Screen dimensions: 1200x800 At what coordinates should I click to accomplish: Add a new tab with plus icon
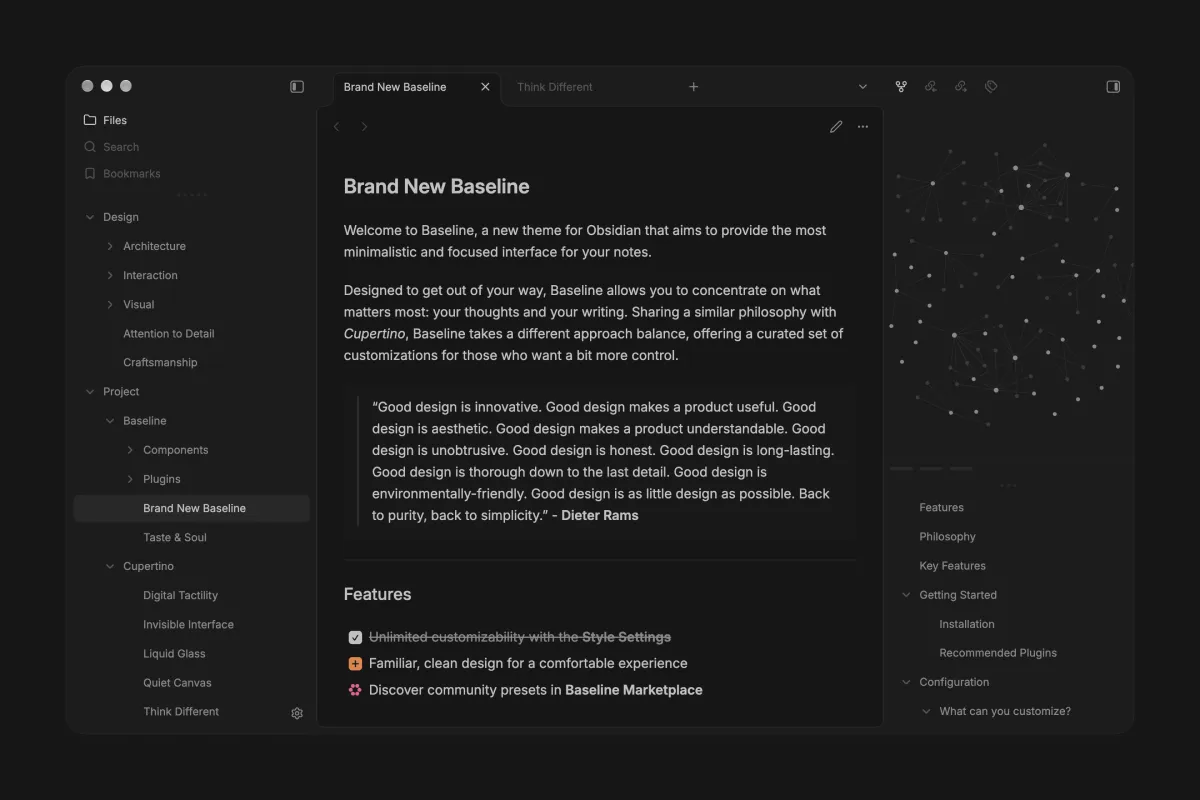(694, 87)
